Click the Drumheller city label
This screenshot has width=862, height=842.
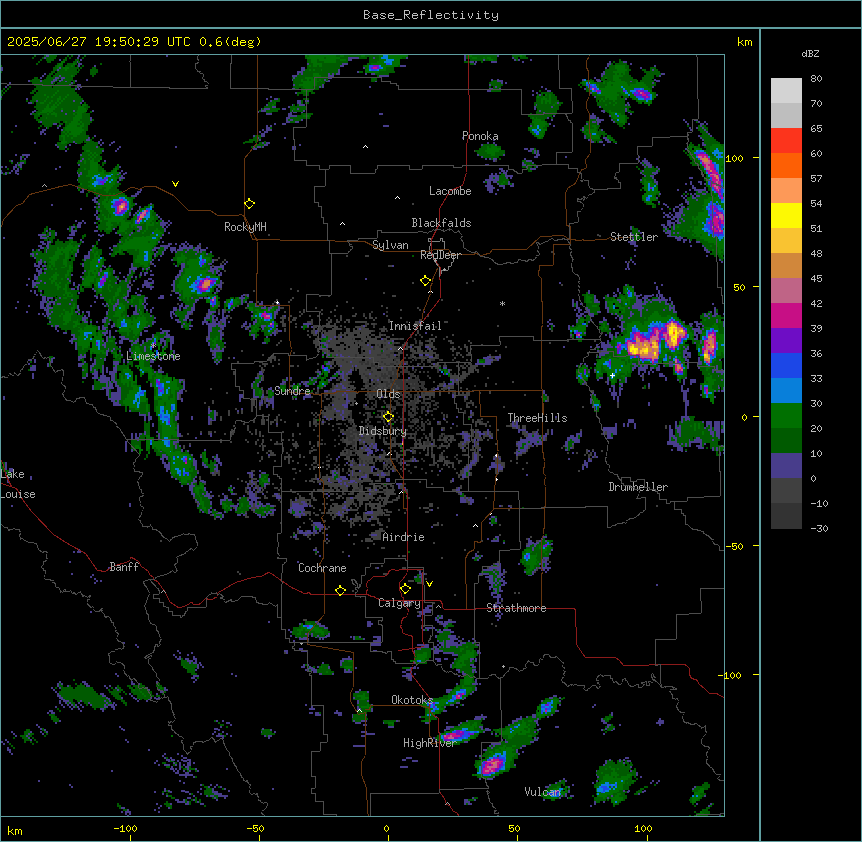pos(638,487)
